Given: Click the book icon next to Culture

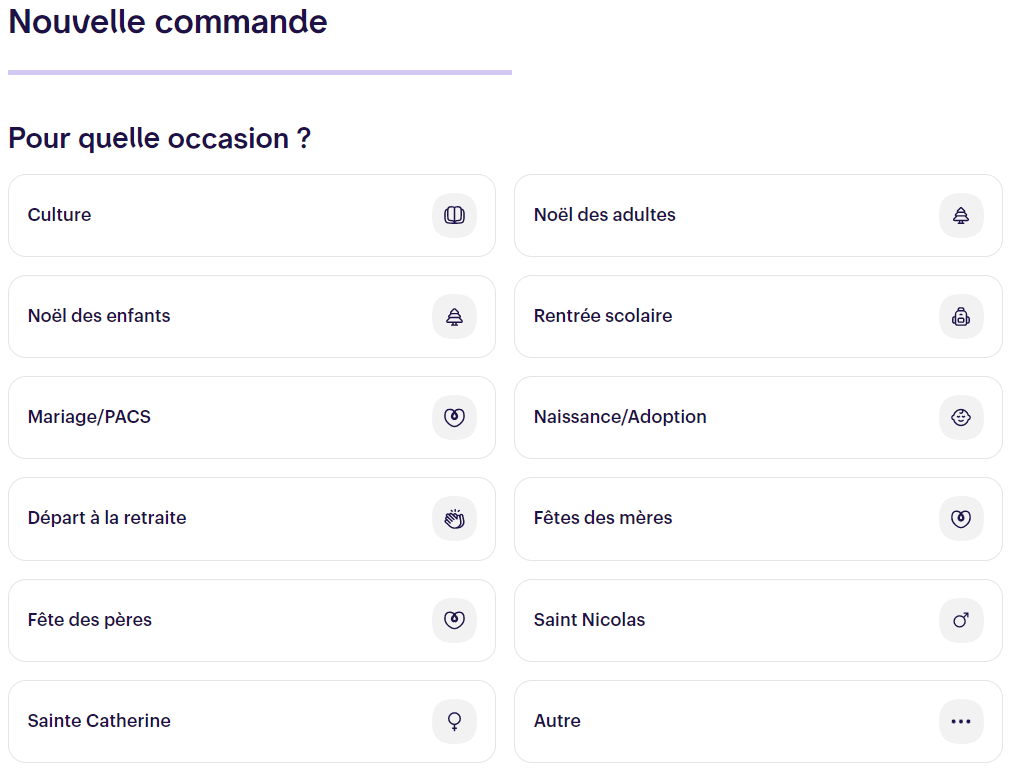Looking at the screenshot, I should [x=455, y=215].
